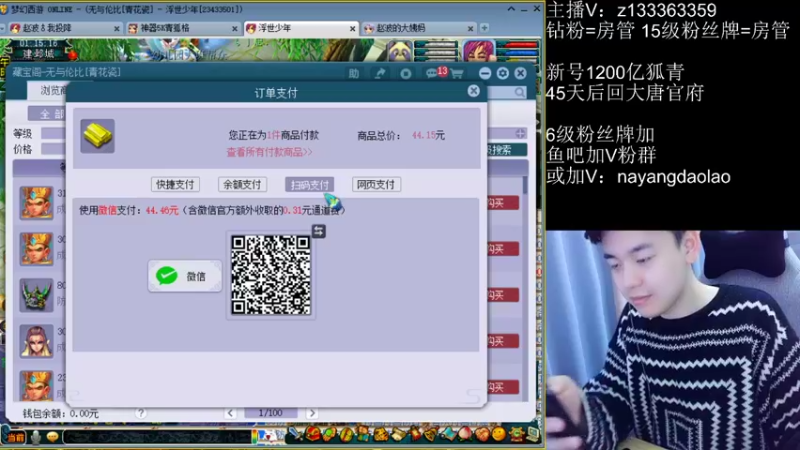Click the grey figure icon by 当前

coord(36,437)
